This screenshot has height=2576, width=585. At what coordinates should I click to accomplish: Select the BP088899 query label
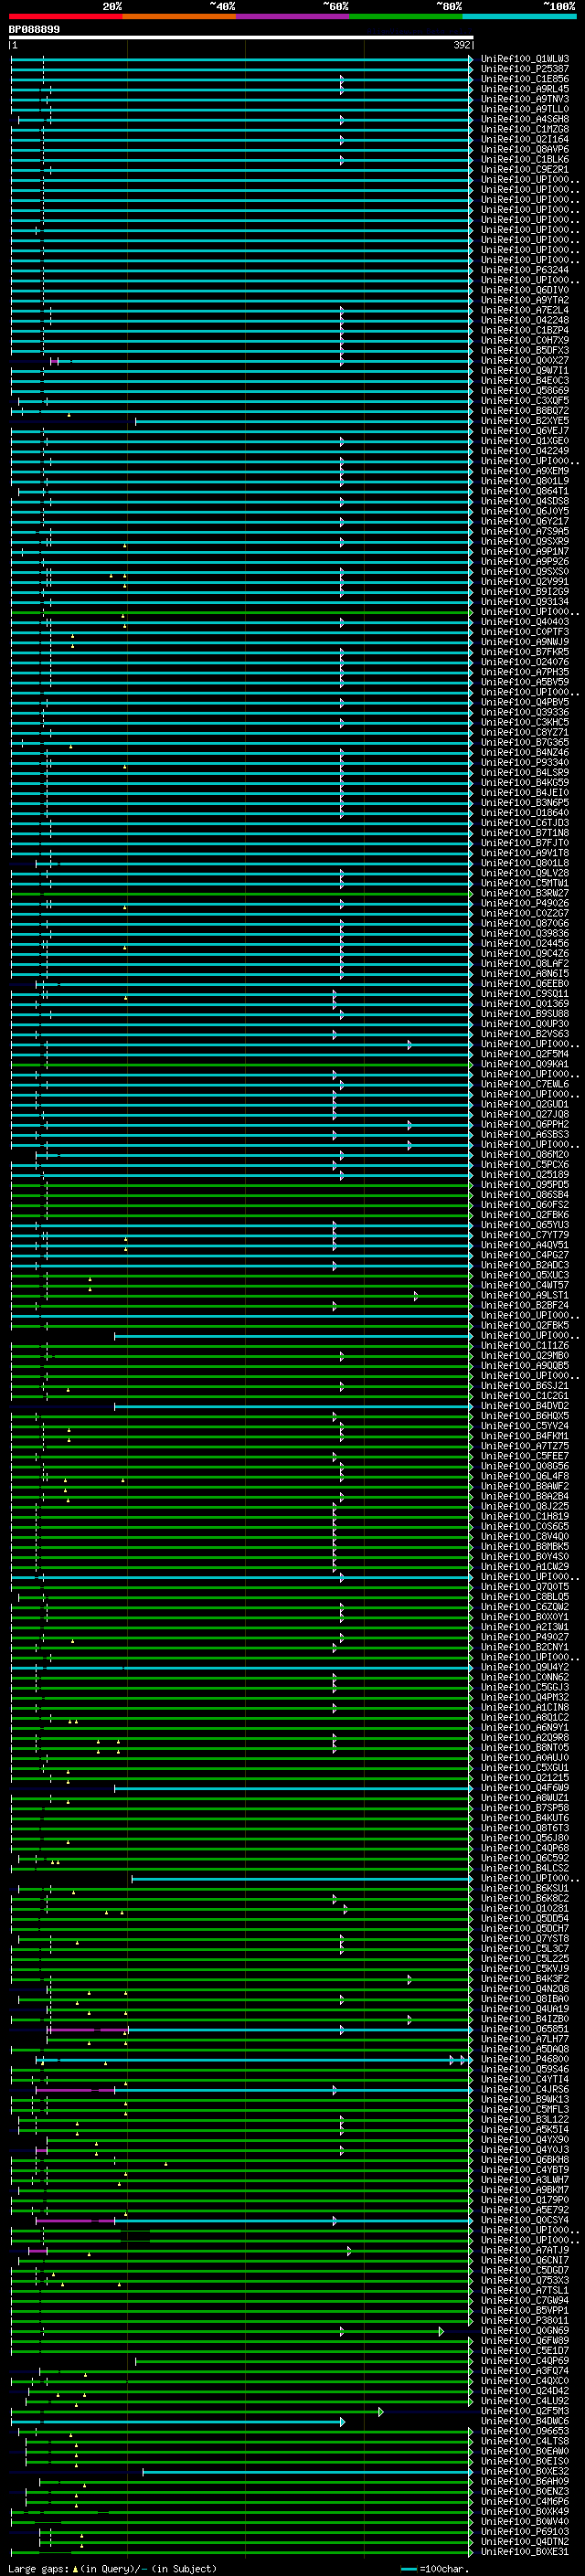click(x=34, y=30)
